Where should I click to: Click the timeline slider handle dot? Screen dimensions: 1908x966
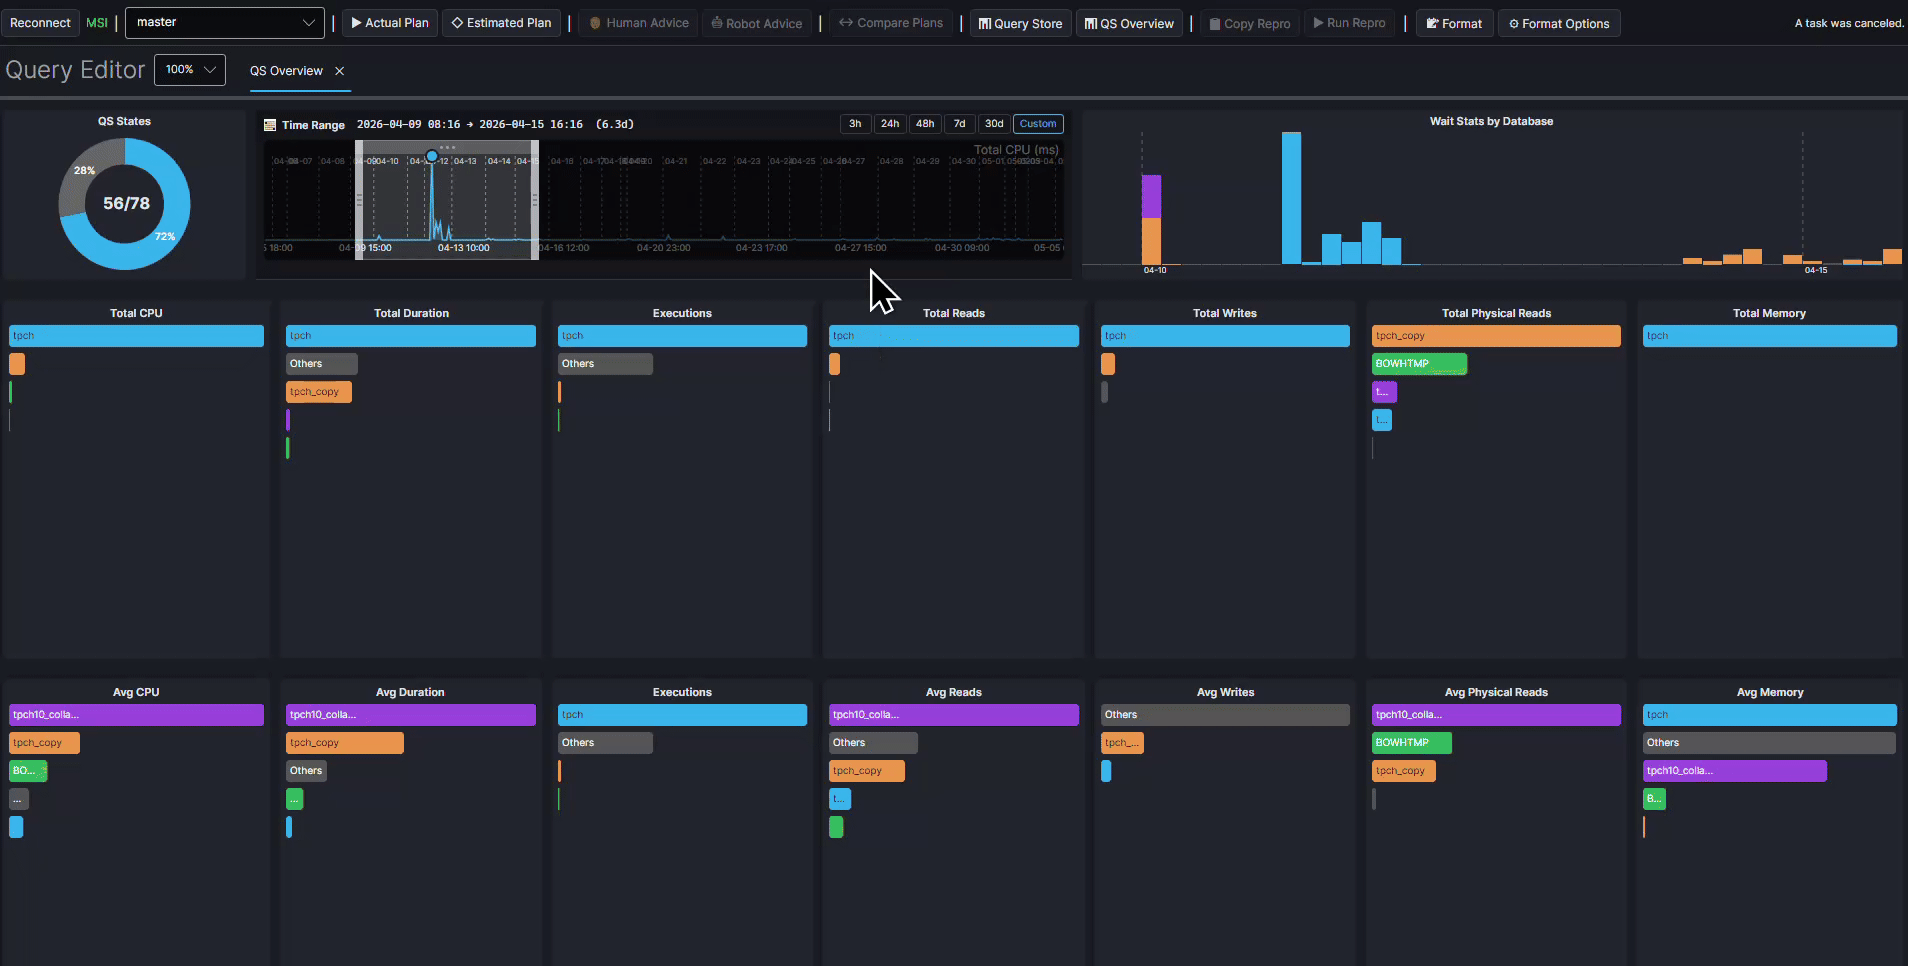432,156
